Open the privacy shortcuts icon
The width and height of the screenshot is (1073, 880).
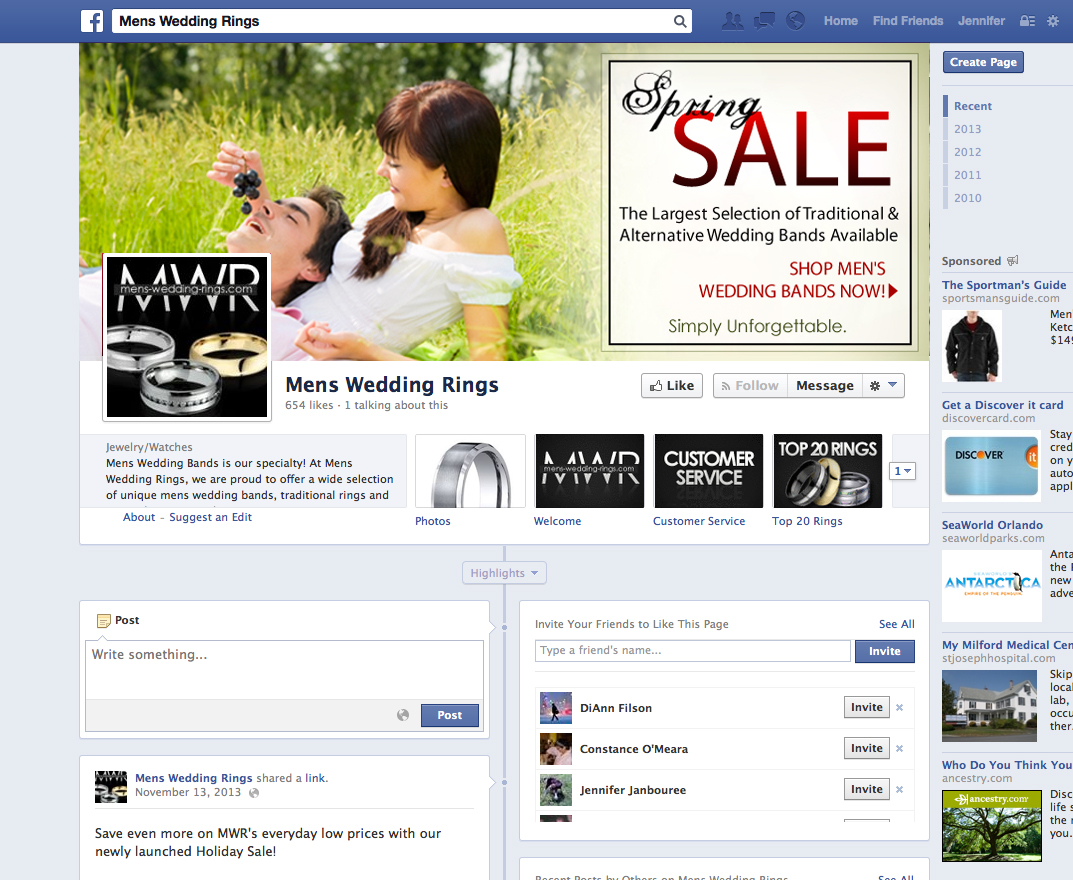(1027, 21)
